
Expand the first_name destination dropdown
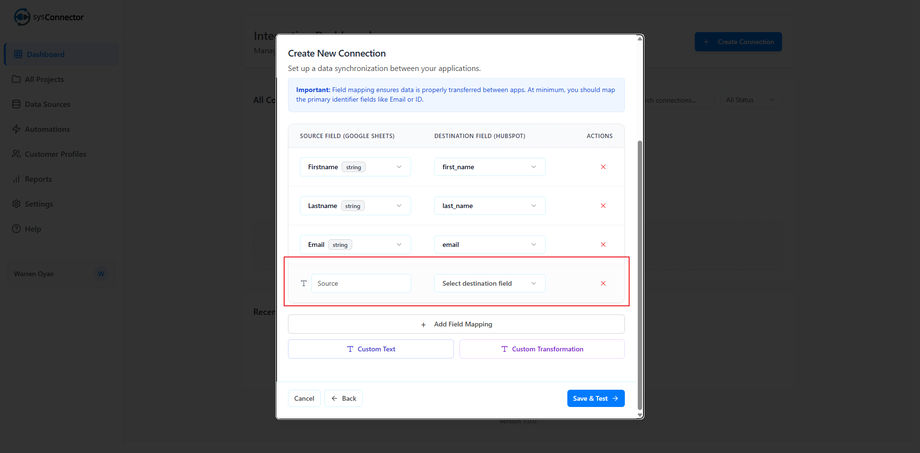[489, 167]
